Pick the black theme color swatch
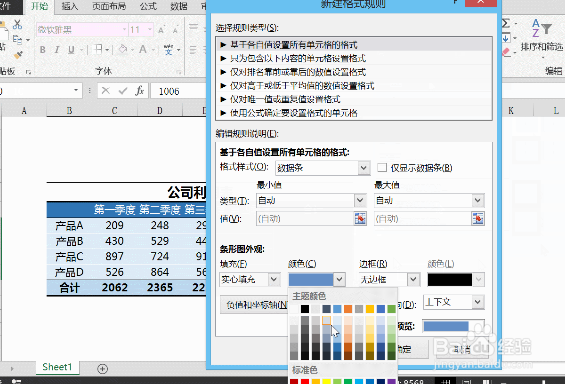 coord(305,309)
